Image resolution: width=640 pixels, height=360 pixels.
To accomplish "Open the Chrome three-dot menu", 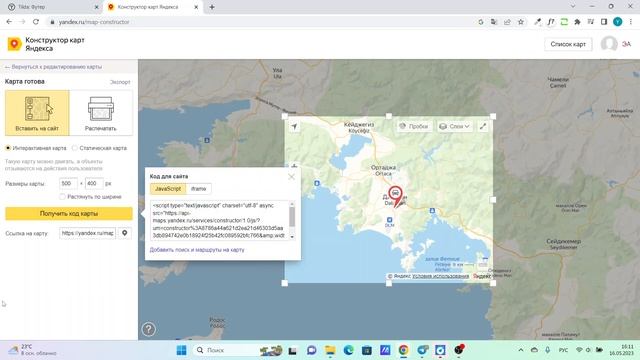I will pyautogui.click(x=631, y=22).
